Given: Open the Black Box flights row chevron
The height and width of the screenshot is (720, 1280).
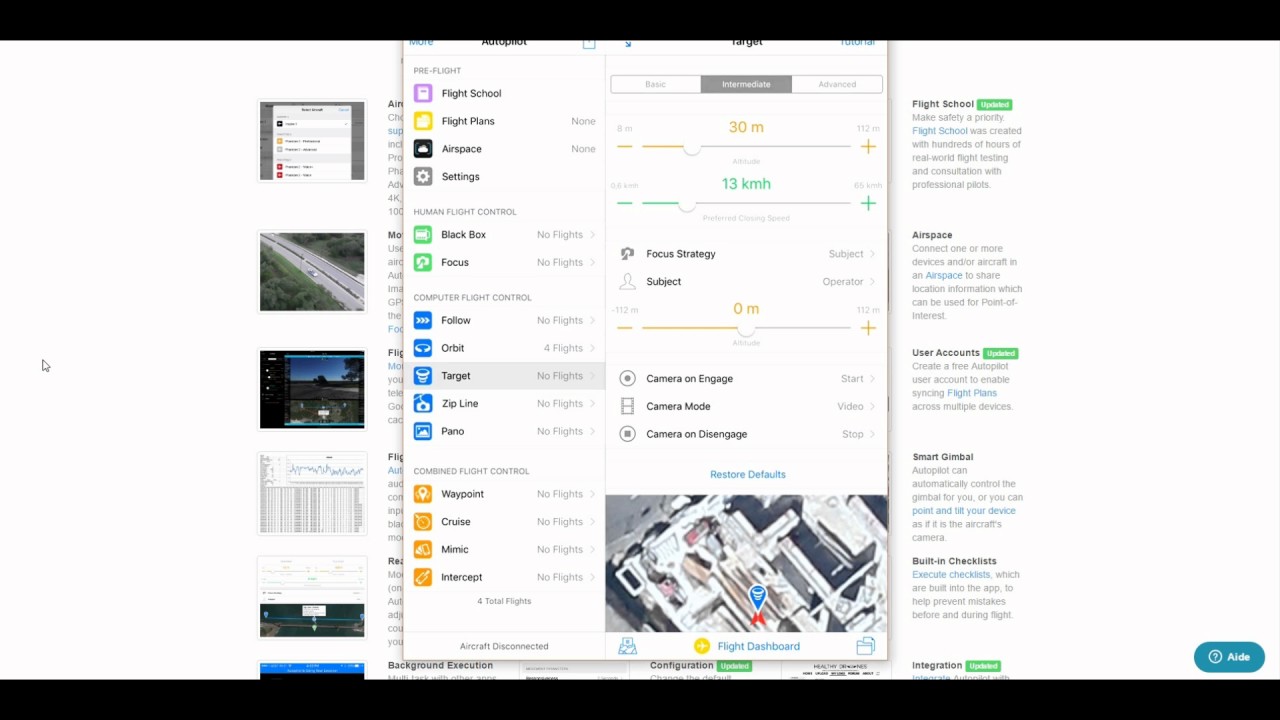Looking at the screenshot, I should pyautogui.click(x=592, y=235).
